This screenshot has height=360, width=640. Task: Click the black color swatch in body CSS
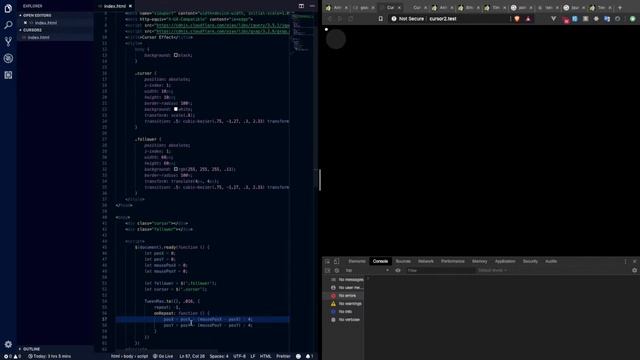[176, 55]
